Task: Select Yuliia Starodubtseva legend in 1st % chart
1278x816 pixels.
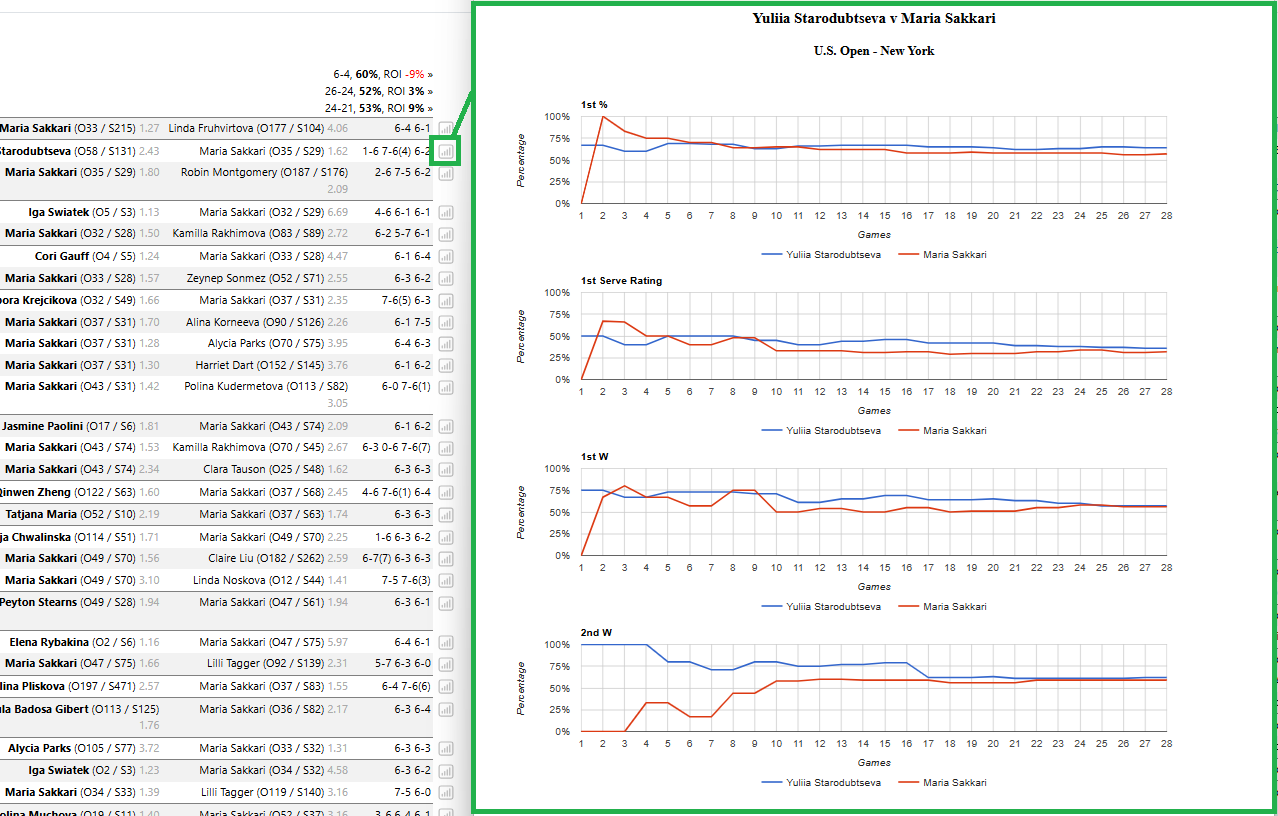Action: 821,255
